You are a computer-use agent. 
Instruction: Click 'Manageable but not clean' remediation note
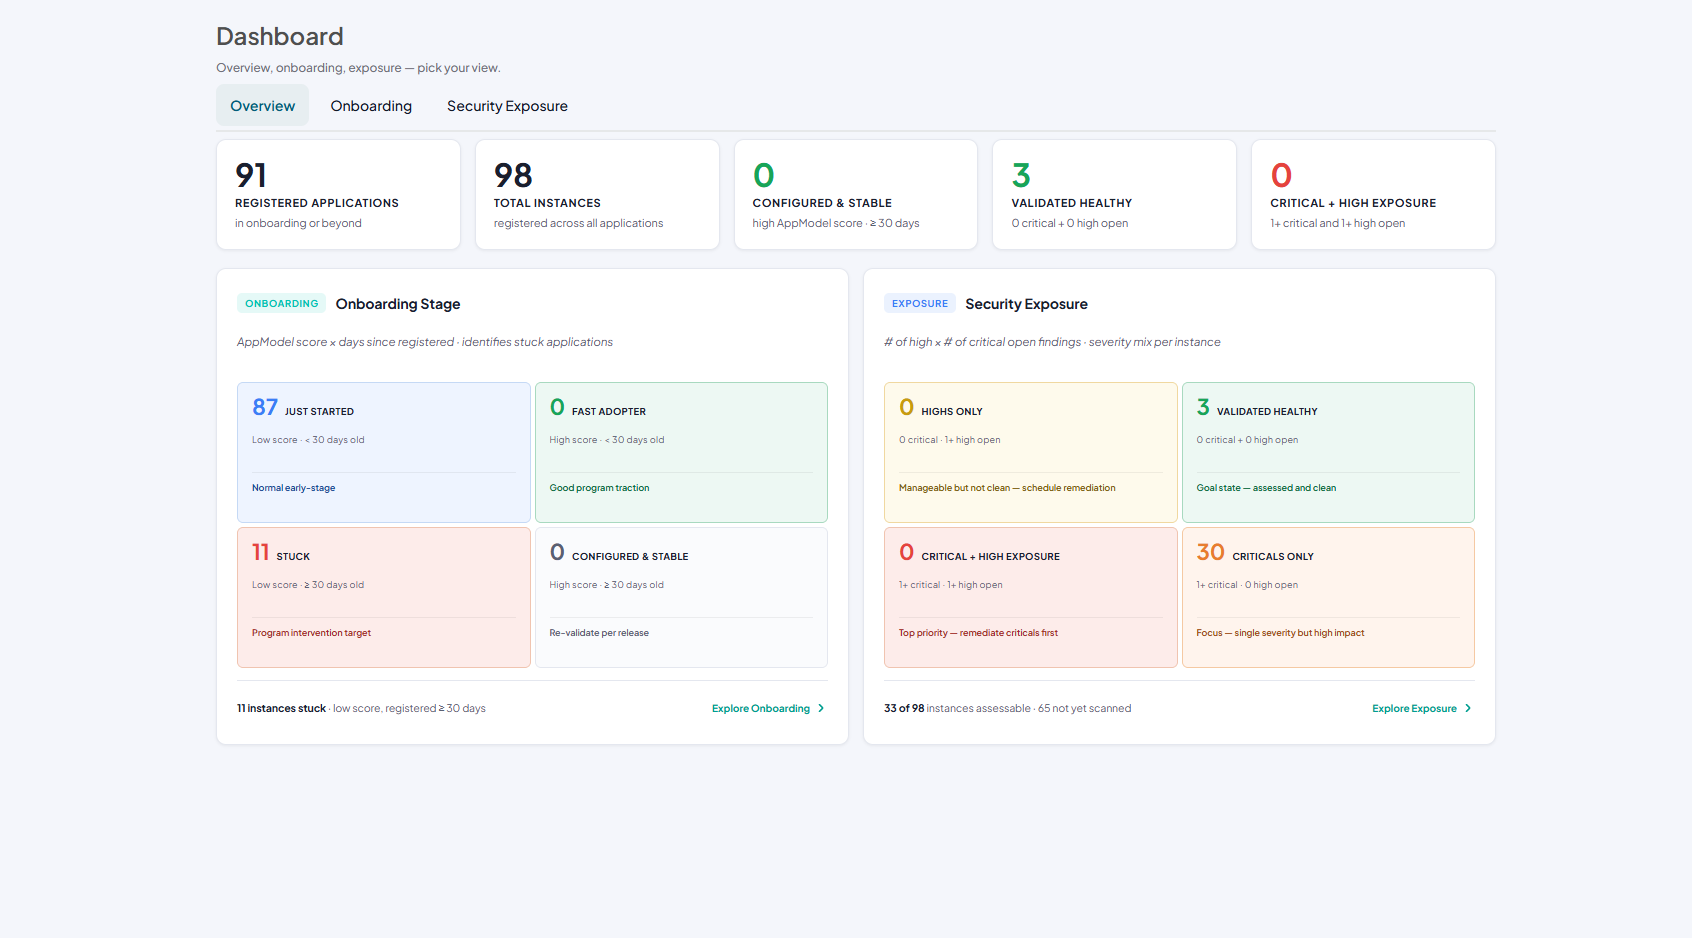pyautogui.click(x=1007, y=488)
